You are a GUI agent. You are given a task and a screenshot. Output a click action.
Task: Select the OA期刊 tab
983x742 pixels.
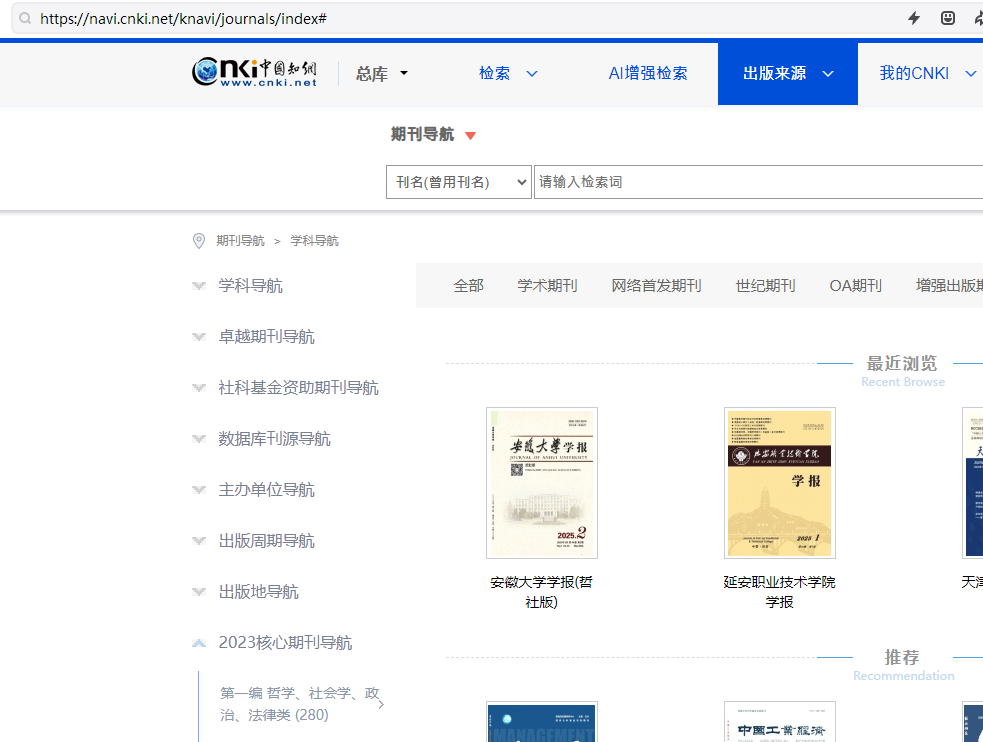point(856,286)
